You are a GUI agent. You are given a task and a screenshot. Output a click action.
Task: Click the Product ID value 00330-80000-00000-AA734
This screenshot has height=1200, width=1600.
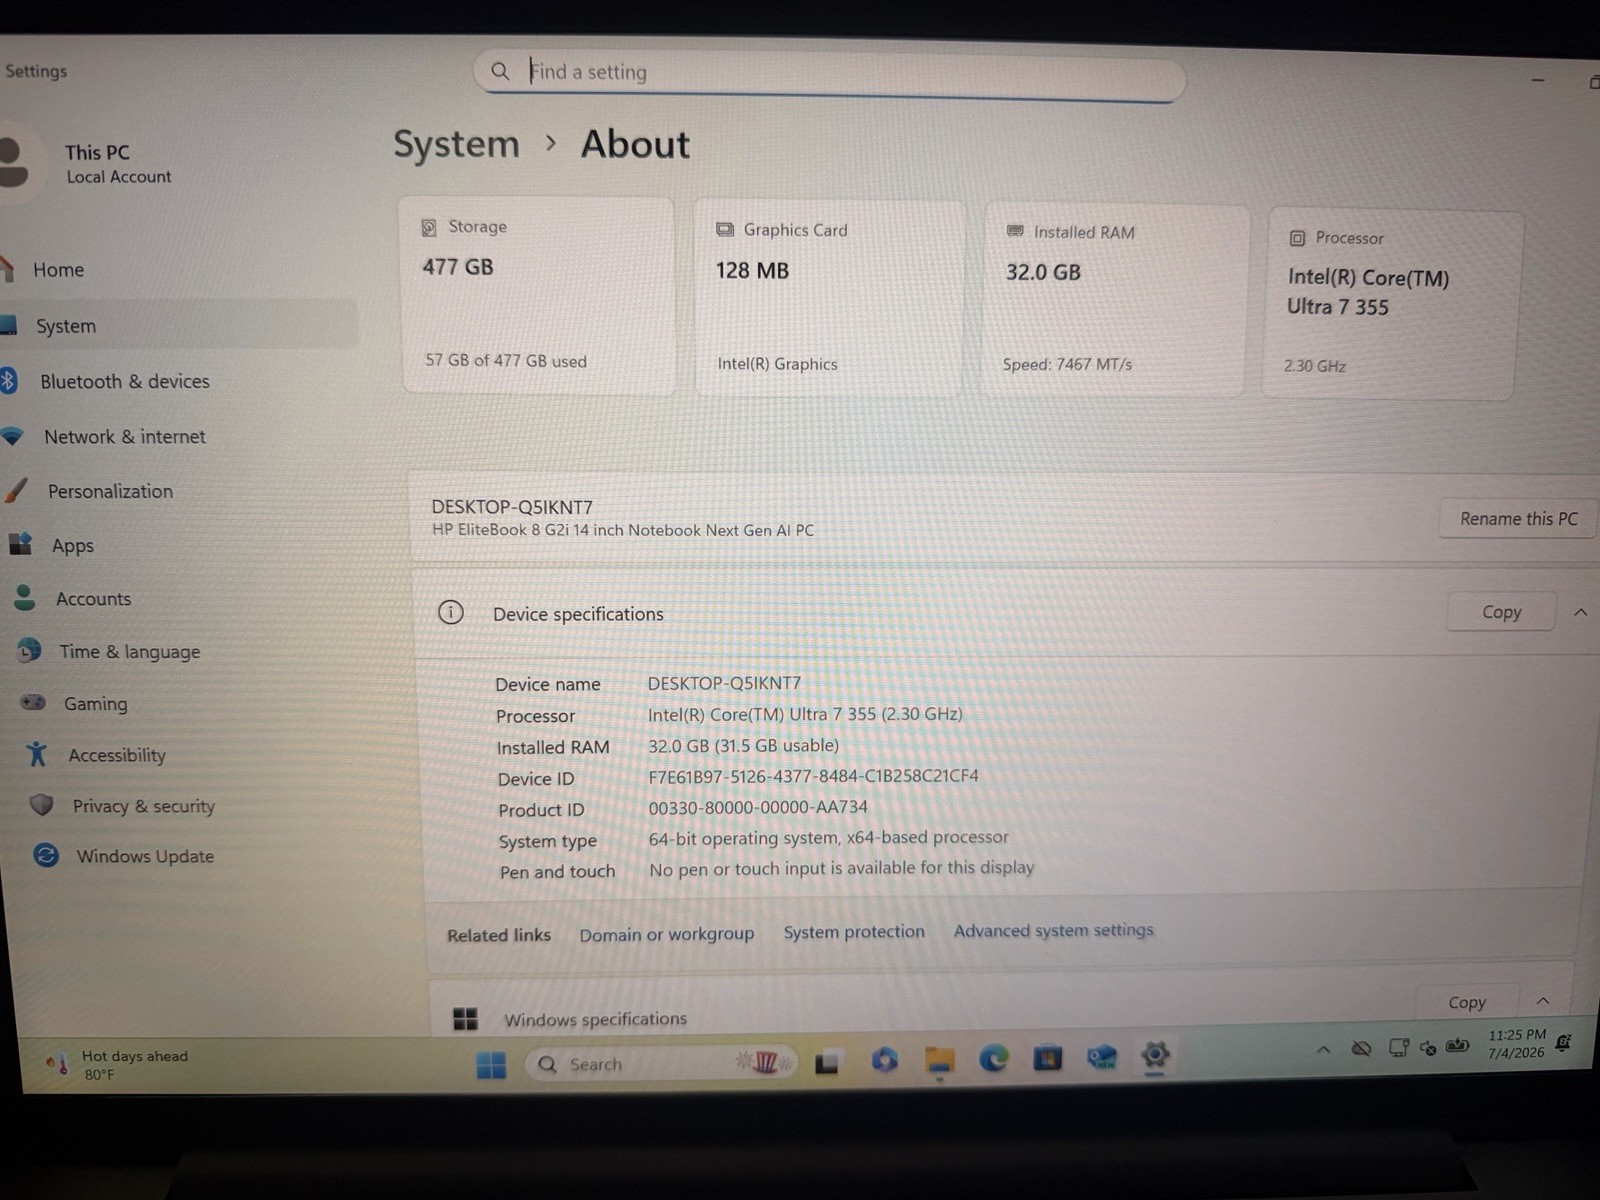pos(758,807)
